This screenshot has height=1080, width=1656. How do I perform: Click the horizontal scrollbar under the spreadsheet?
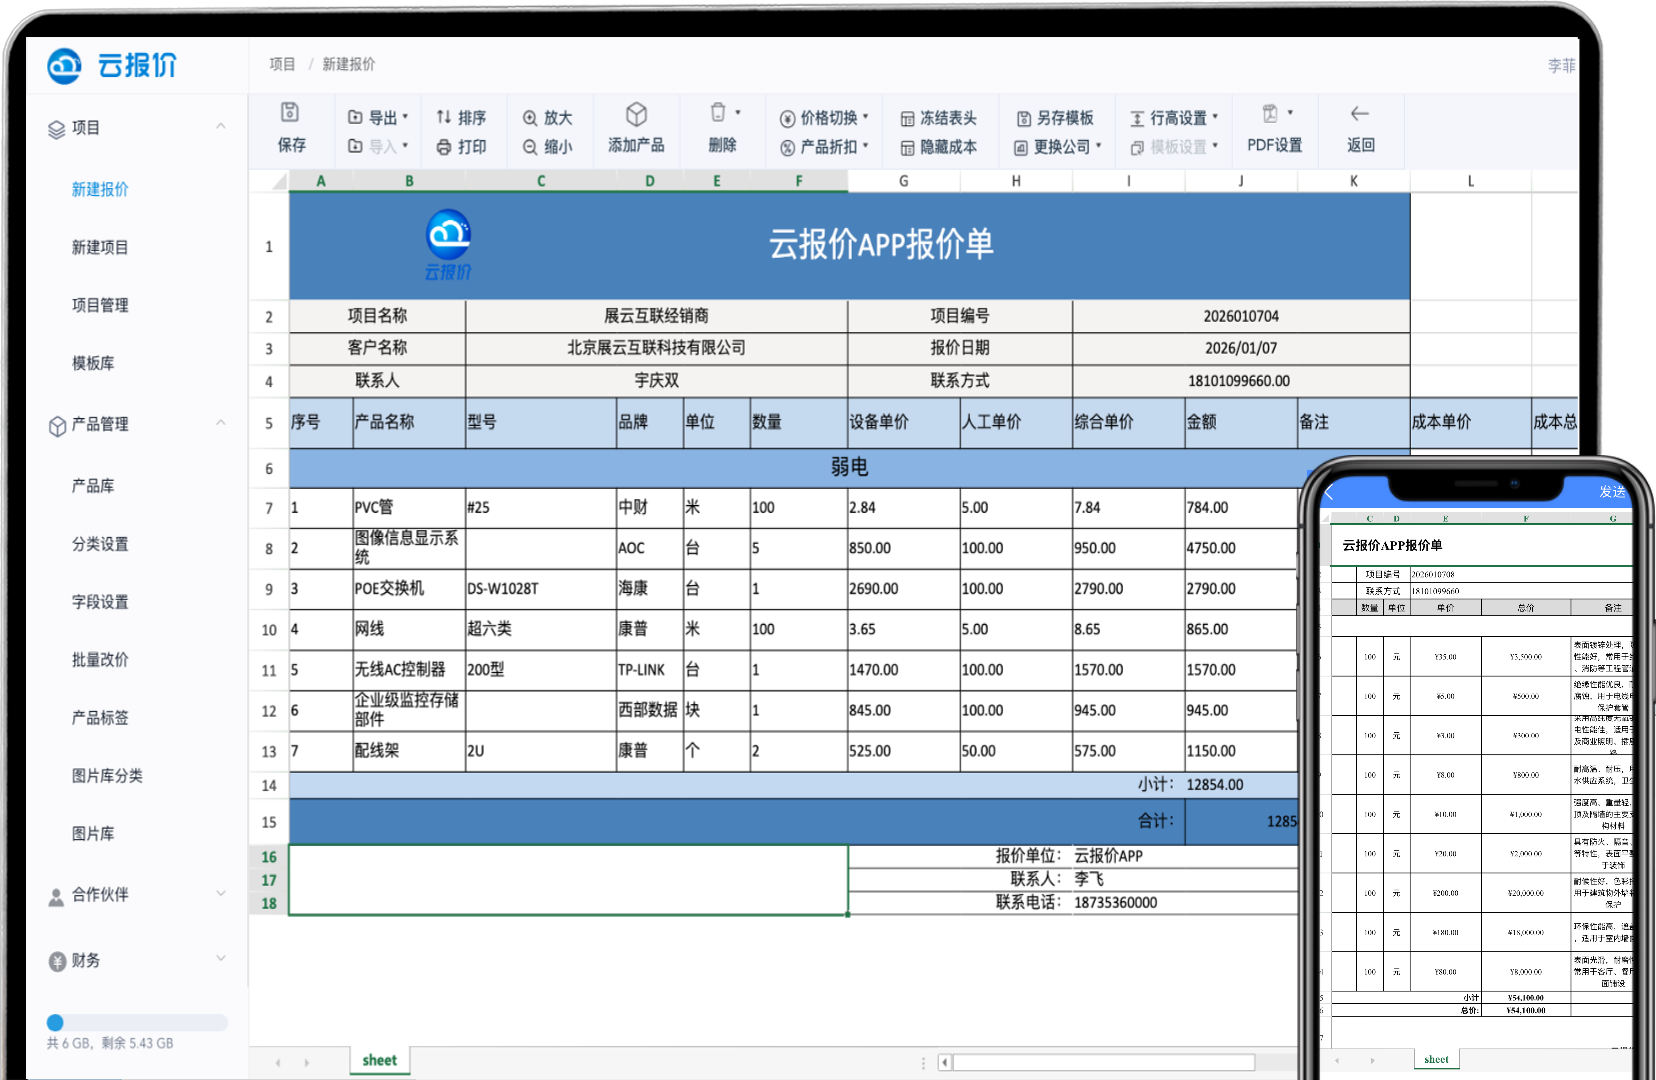point(1103,1062)
